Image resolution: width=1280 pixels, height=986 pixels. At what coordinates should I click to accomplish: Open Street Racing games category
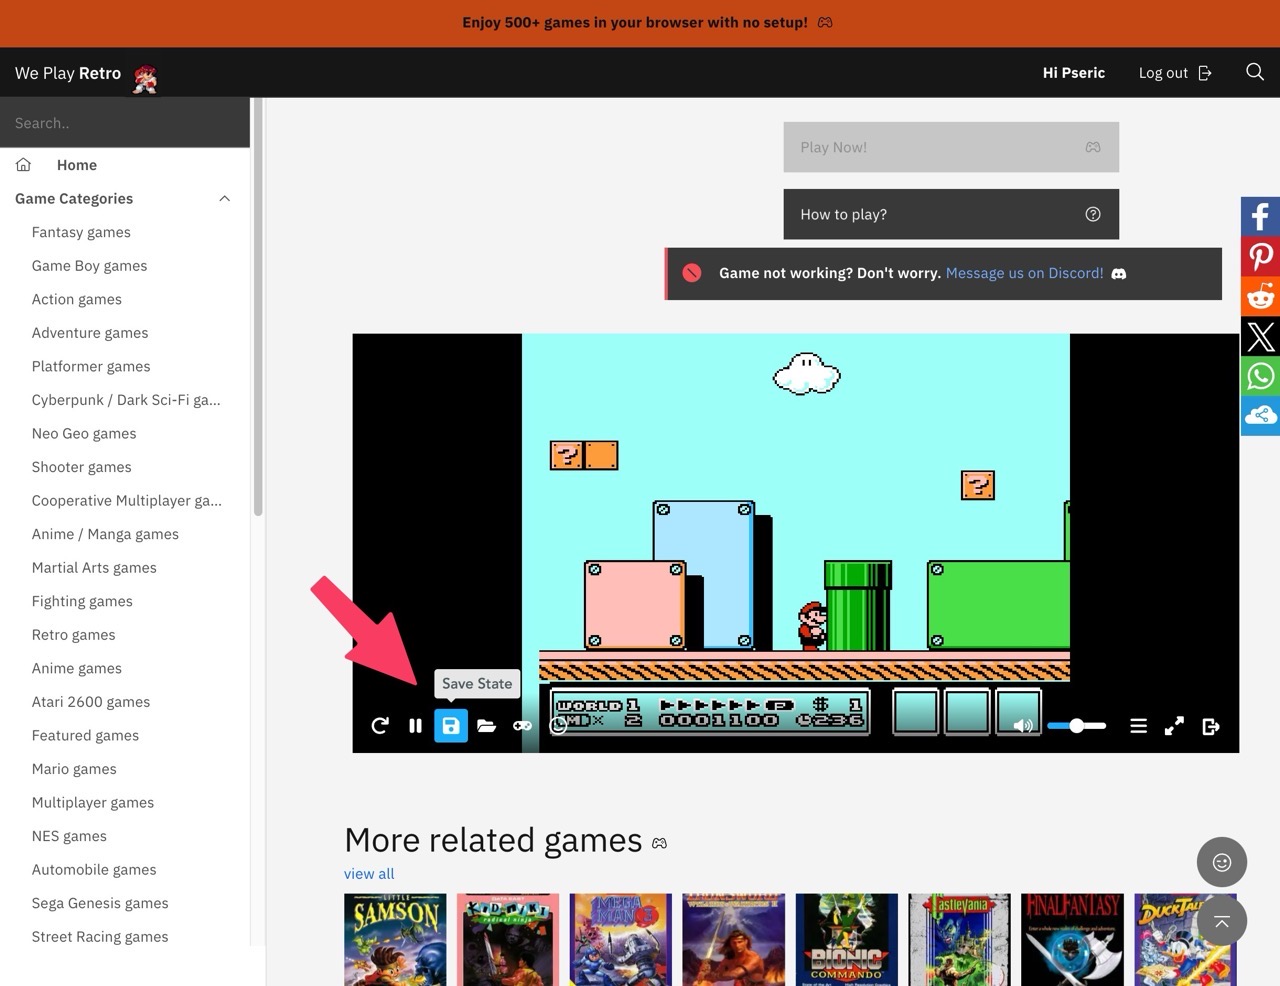click(x=100, y=937)
